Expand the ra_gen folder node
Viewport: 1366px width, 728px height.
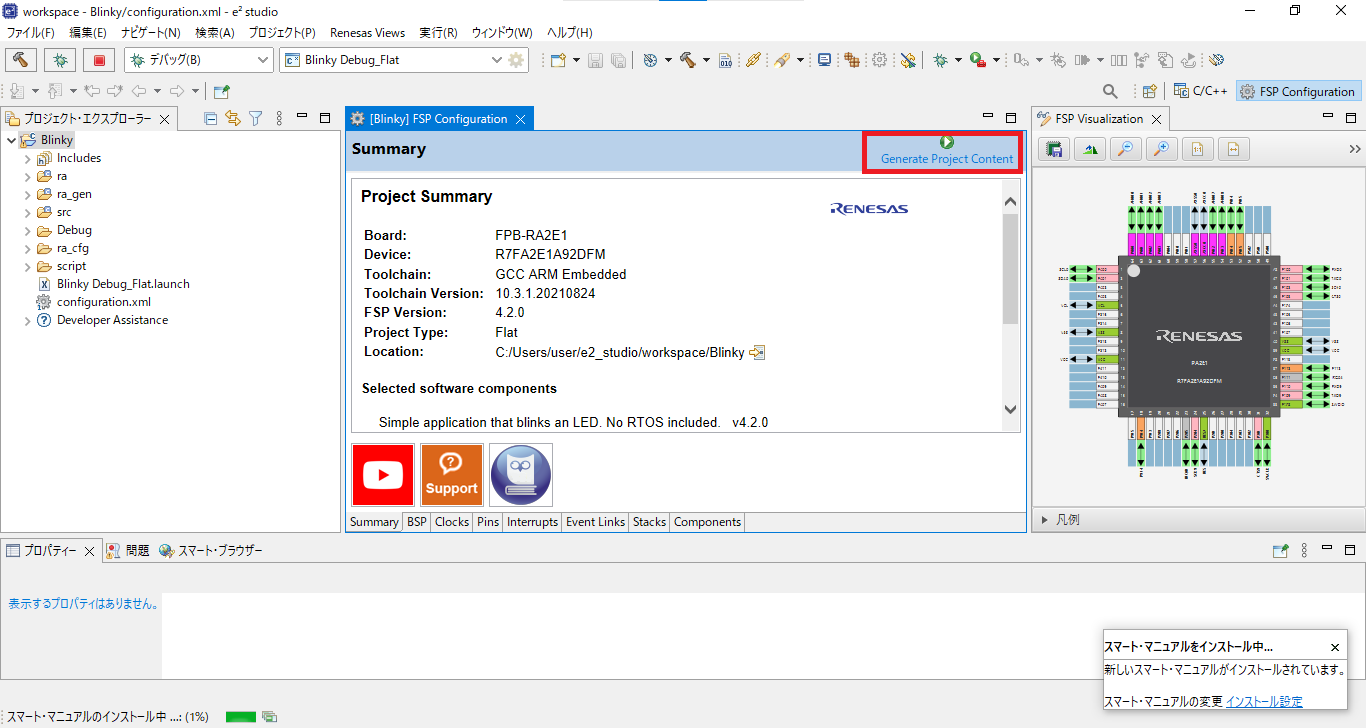tap(27, 194)
